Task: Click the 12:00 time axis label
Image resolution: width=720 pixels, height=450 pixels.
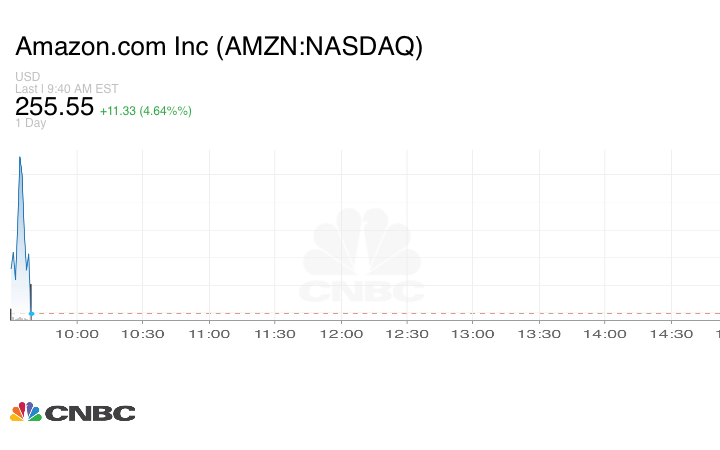Action: 341,334
